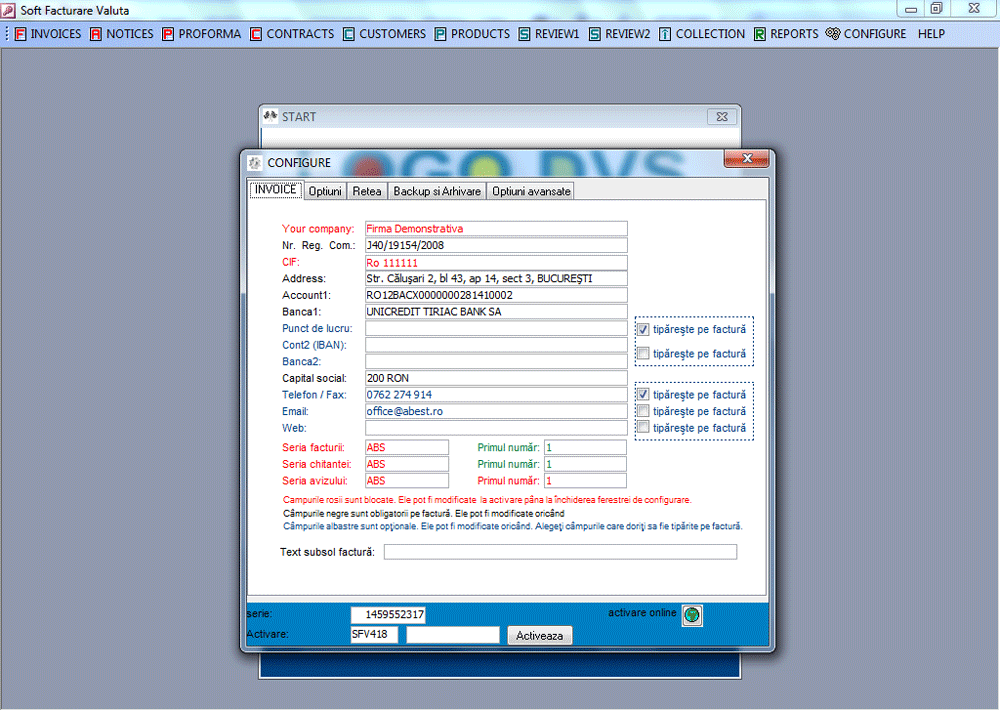Open the INVOICES toolbar icon

pyautogui.click(x=21, y=34)
